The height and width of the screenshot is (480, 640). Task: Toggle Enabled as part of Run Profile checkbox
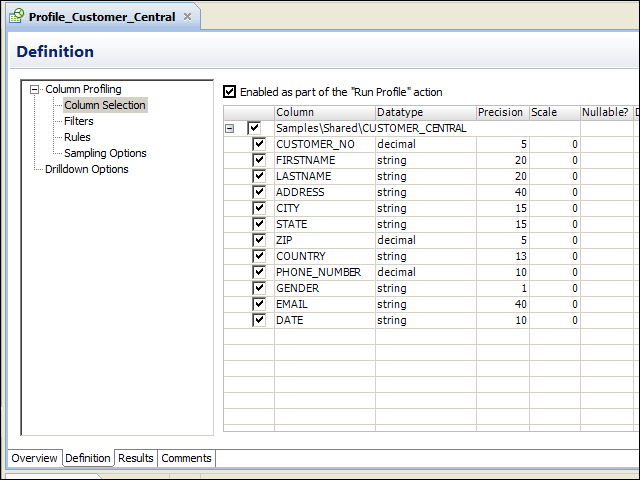229,92
